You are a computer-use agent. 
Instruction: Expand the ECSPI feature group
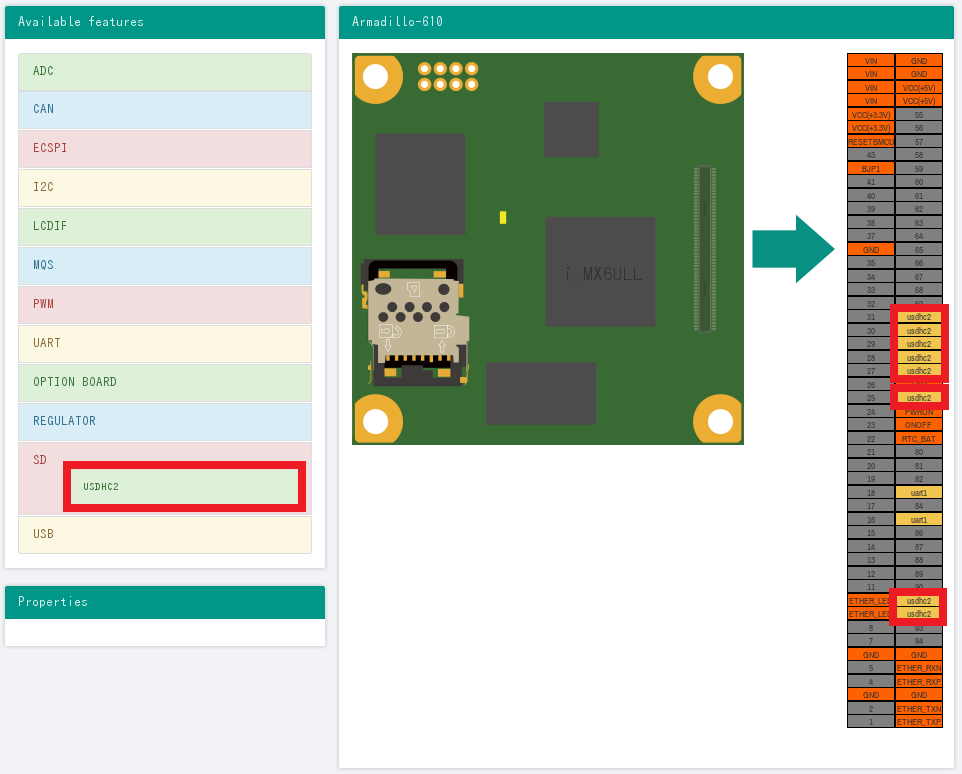point(164,149)
